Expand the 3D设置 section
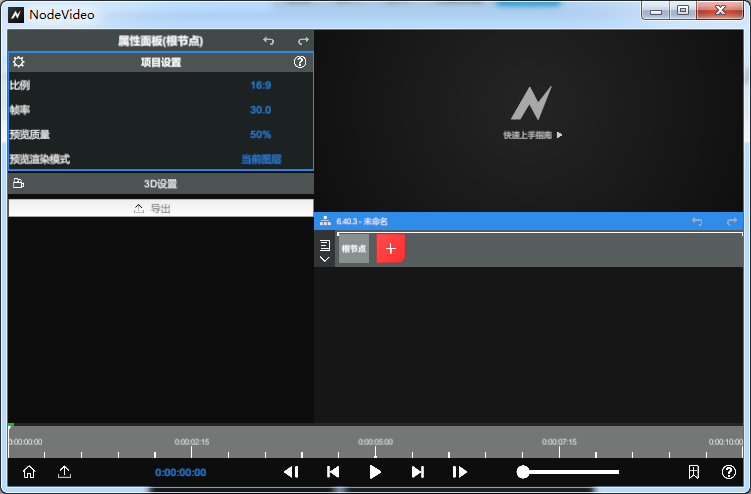751x494 pixels. pos(160,184)
